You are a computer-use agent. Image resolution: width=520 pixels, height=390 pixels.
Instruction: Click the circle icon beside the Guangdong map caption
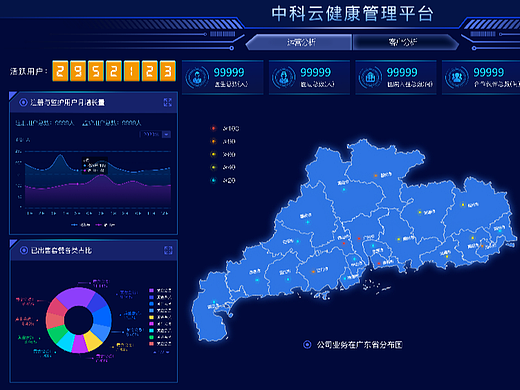pos(307,345)
